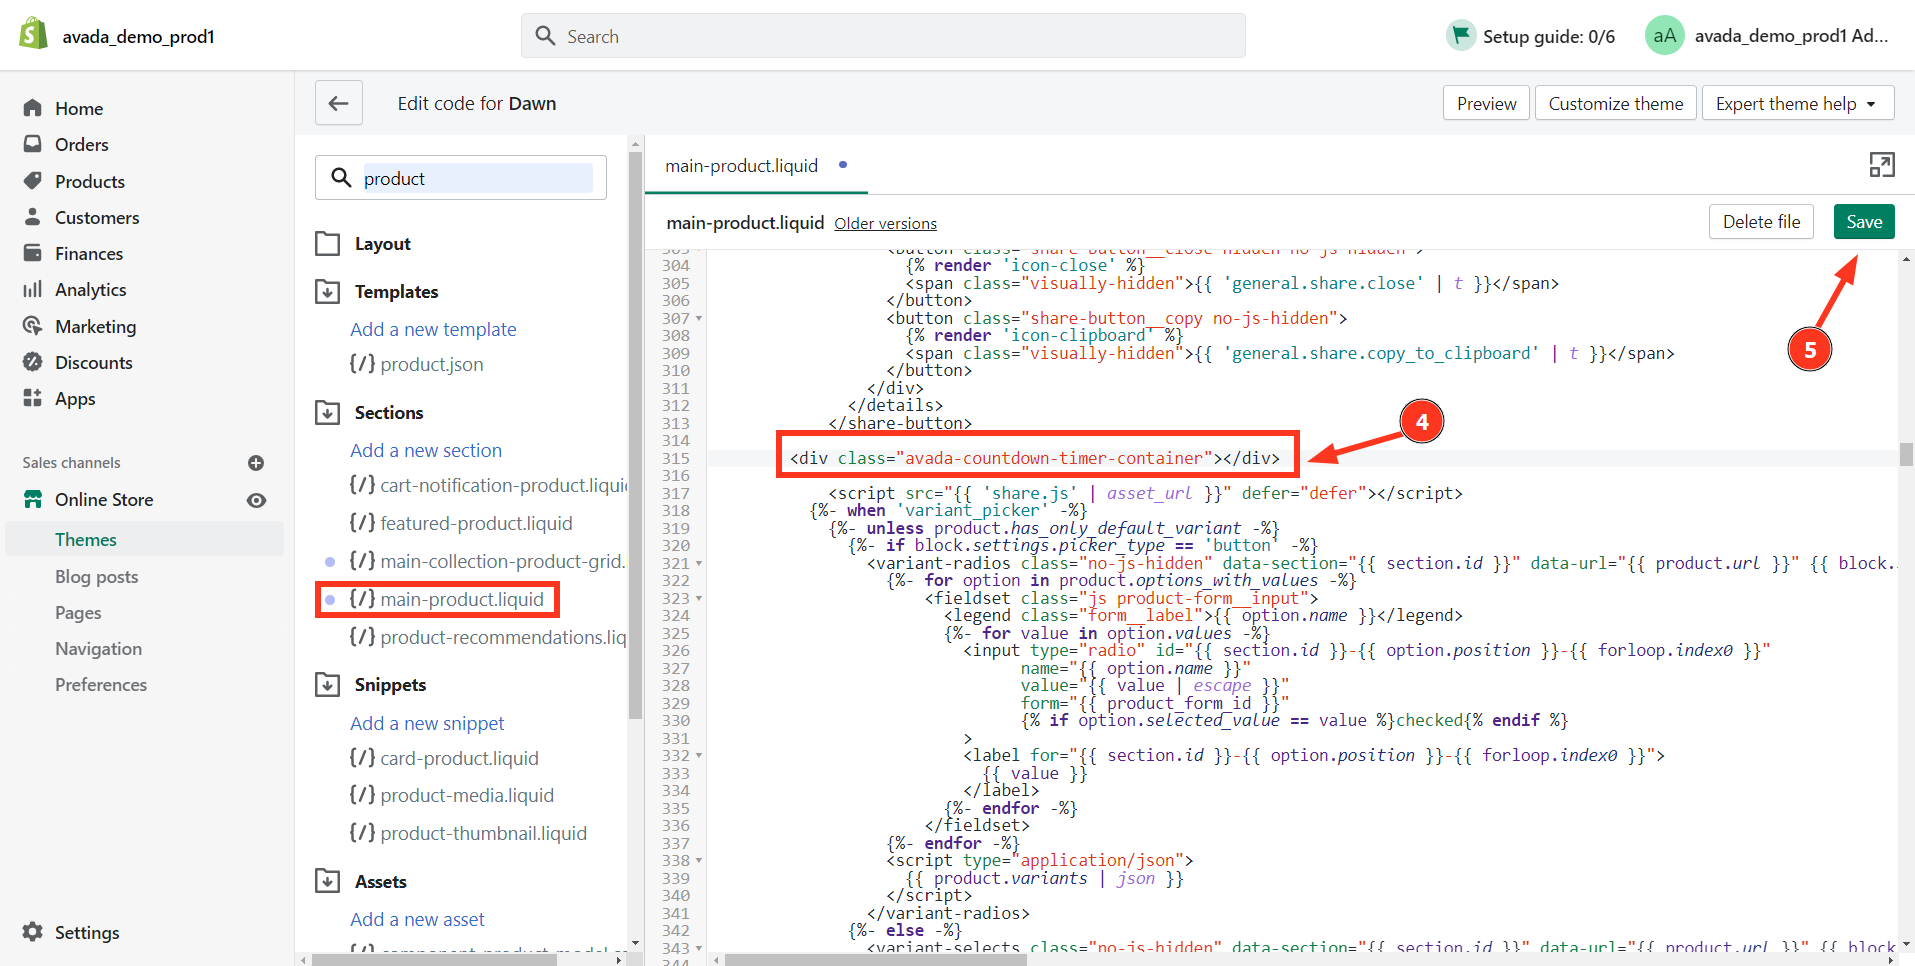This screenshot has width=1915, height=966.
Task: Go back using the arrow button
Action: pos(339,103)
